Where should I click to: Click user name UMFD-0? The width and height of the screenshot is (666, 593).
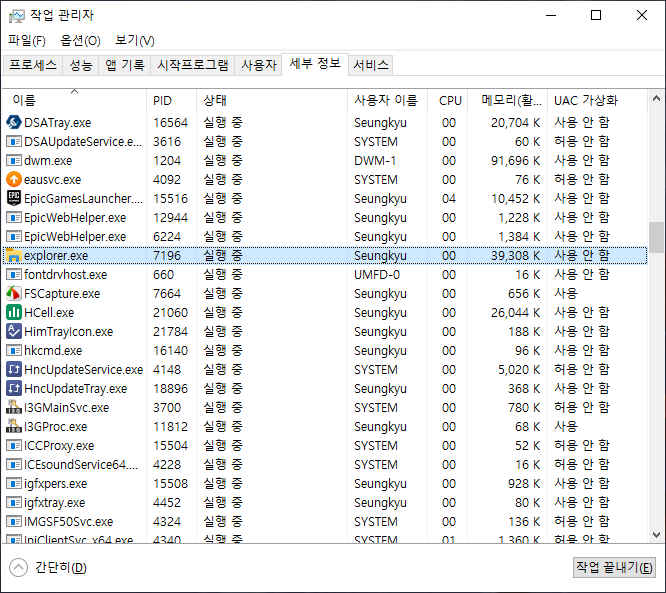click(377, 275)
